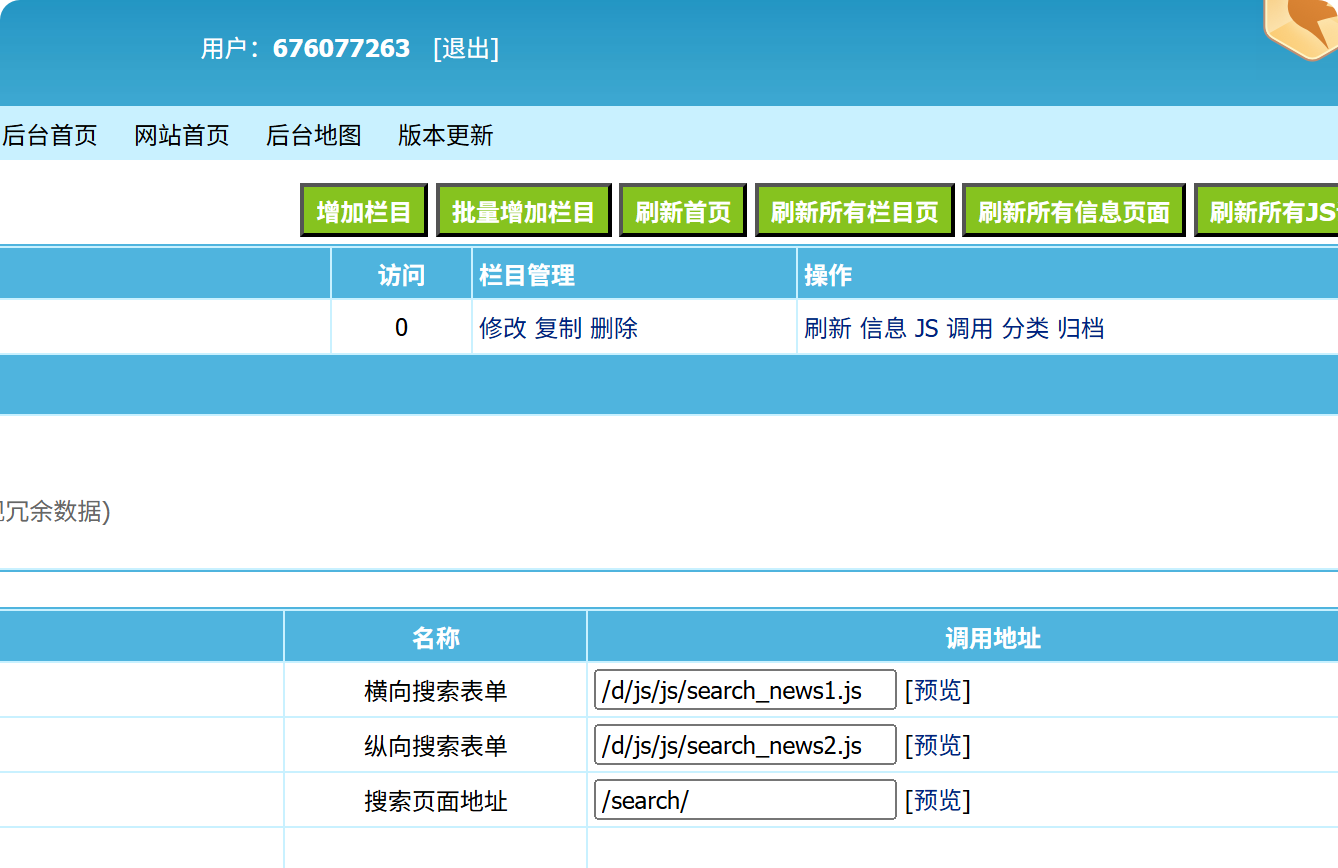1338x868 pixels.
Task: Open the 后台首页 menu item
Action: (x=50, y=135)
